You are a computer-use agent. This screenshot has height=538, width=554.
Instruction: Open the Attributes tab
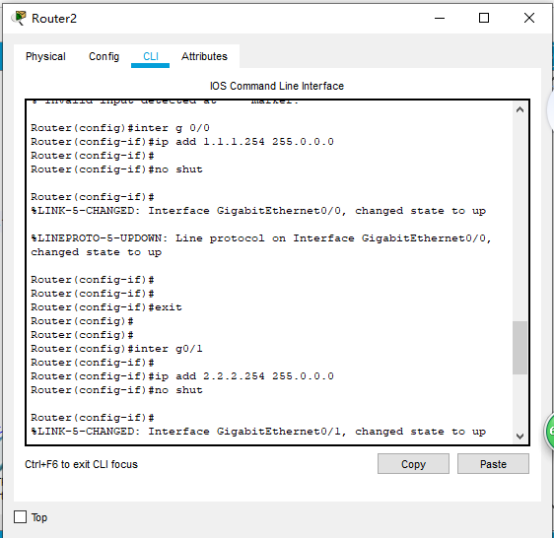pos(204,57)
